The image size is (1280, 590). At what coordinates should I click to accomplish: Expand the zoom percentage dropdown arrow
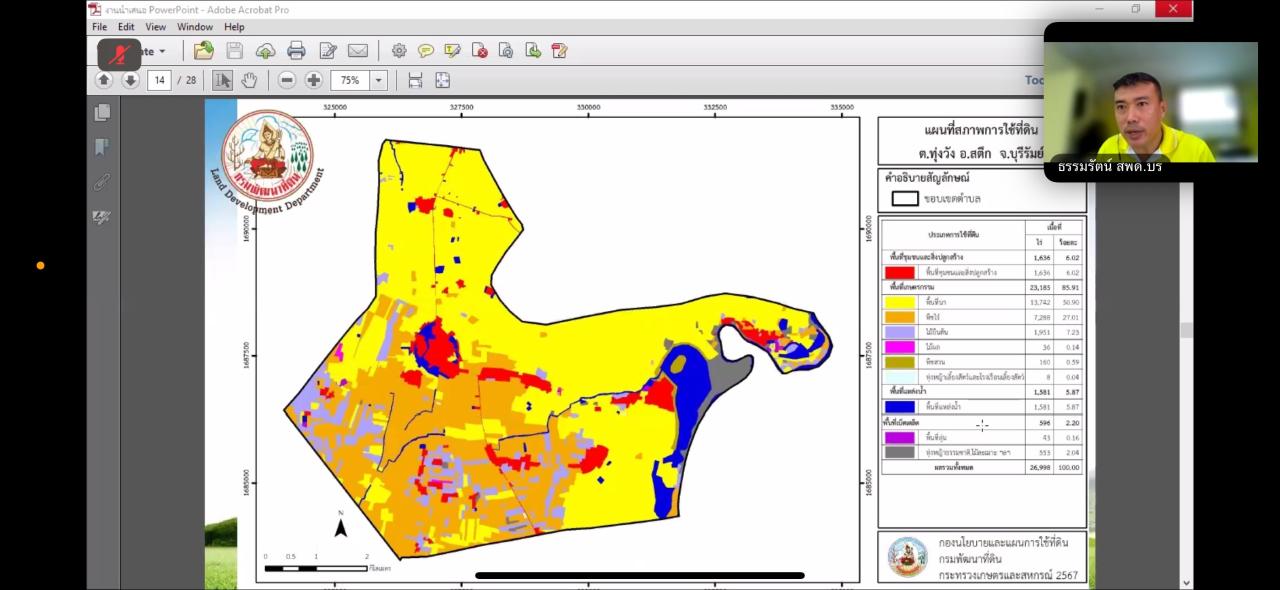[378, 80]
